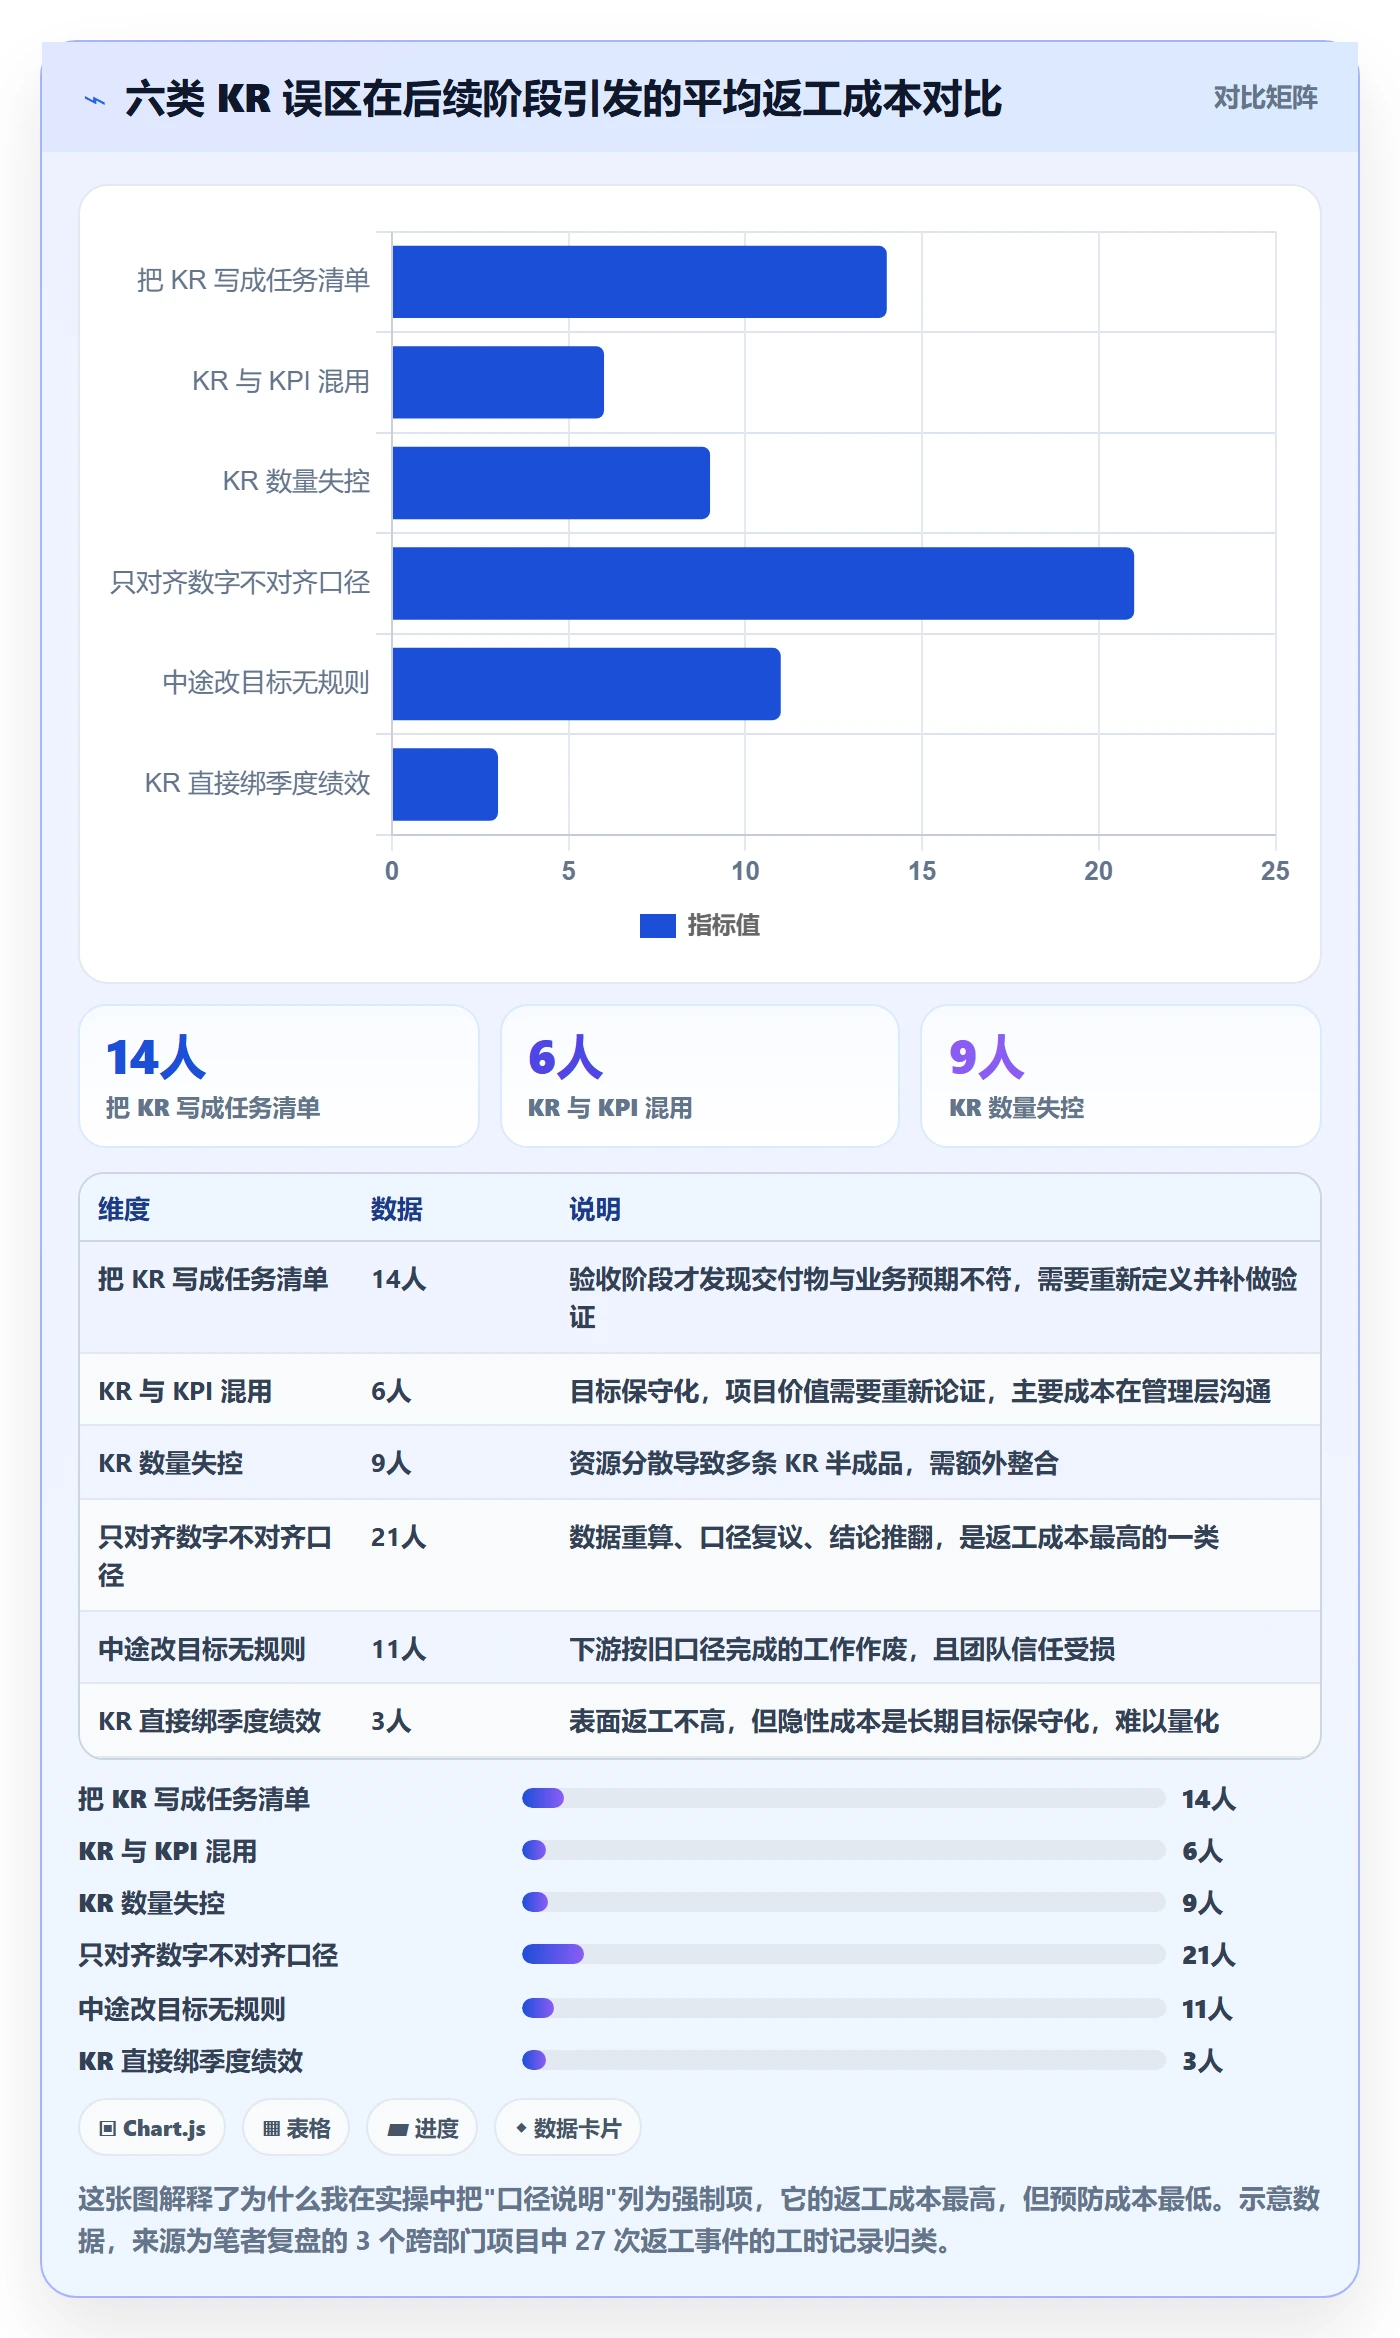Click the 11人 cell in table

point(399,1649)
